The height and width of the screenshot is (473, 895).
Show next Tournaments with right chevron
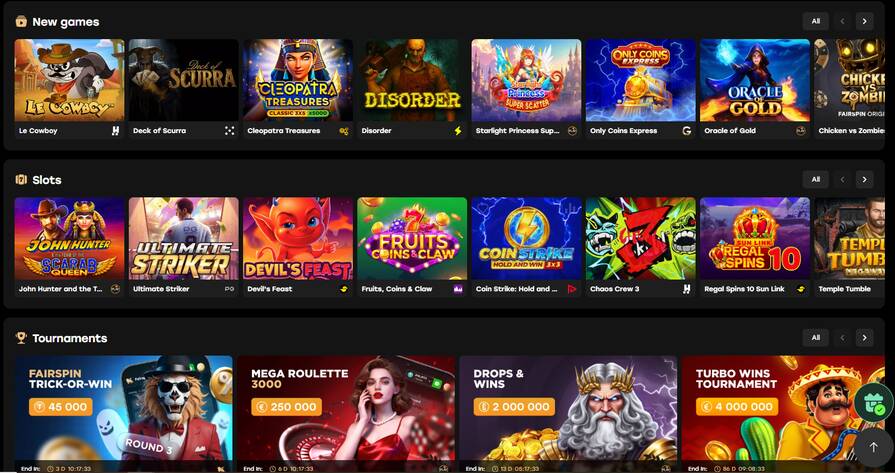(864, 337)
